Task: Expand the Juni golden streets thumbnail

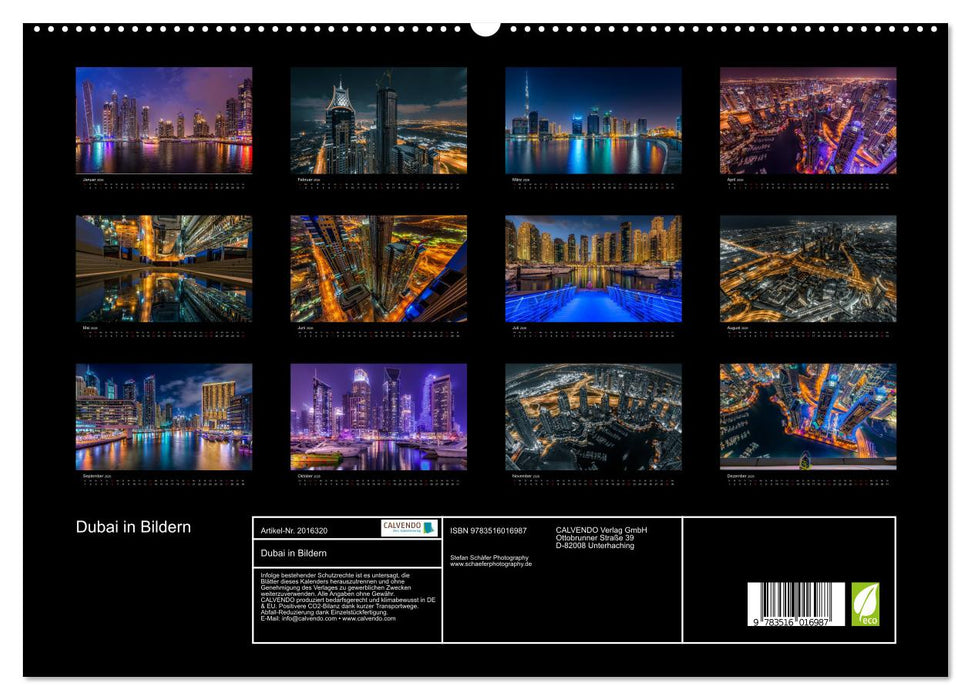Action: (x=376, y=270)
